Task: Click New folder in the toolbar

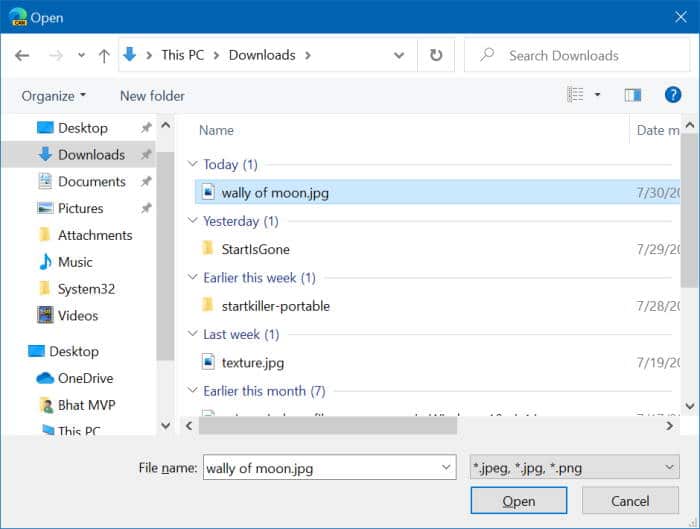Action: [152, 96]
